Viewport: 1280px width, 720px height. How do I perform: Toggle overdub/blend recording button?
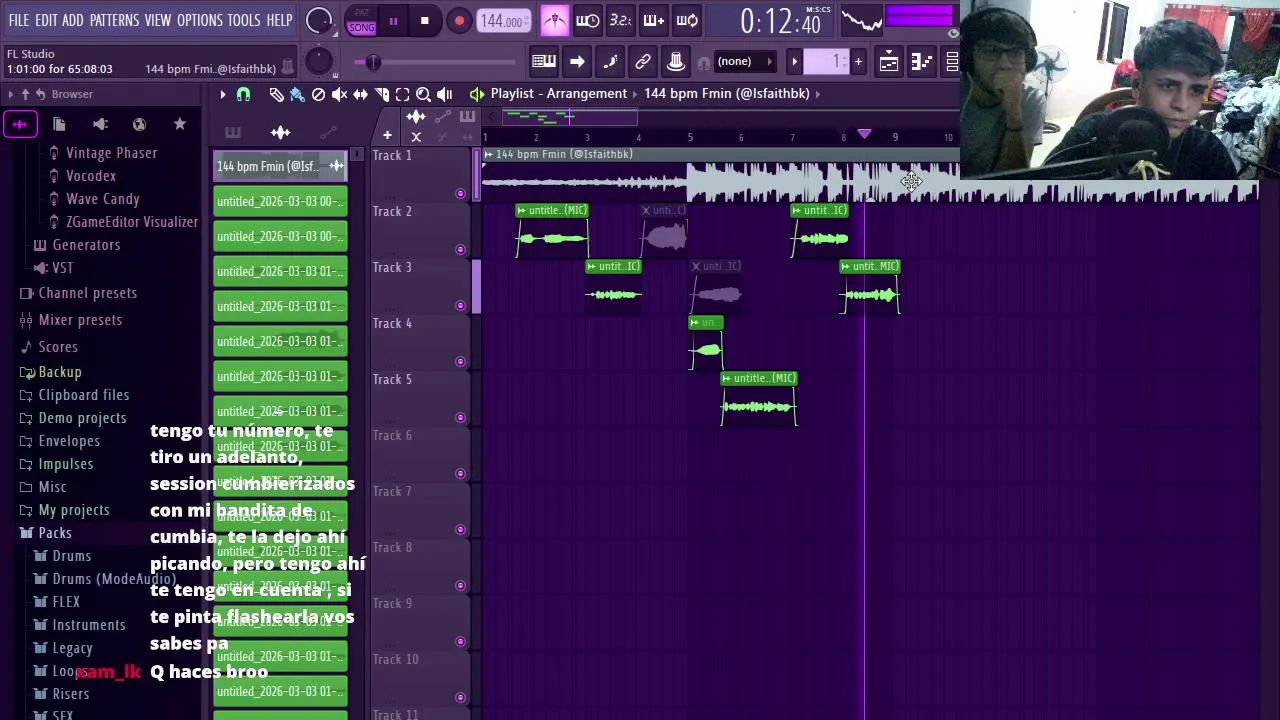click(x=653, y=20)
